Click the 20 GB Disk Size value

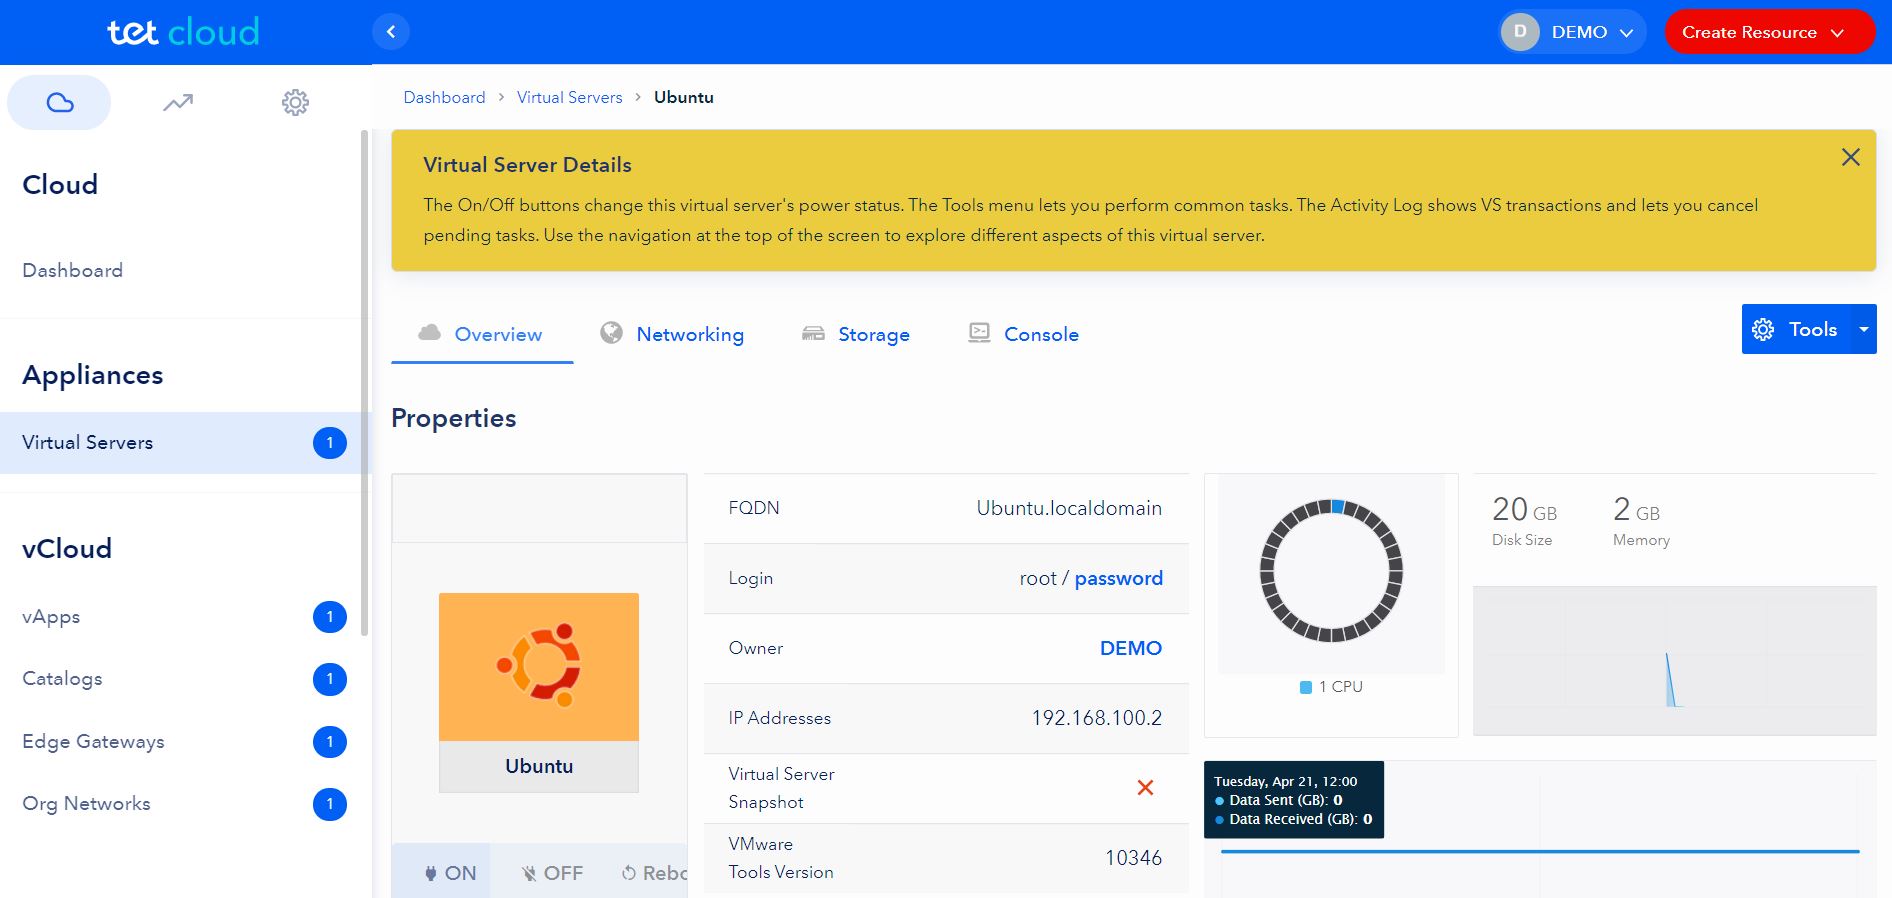tap(1524, 510)
